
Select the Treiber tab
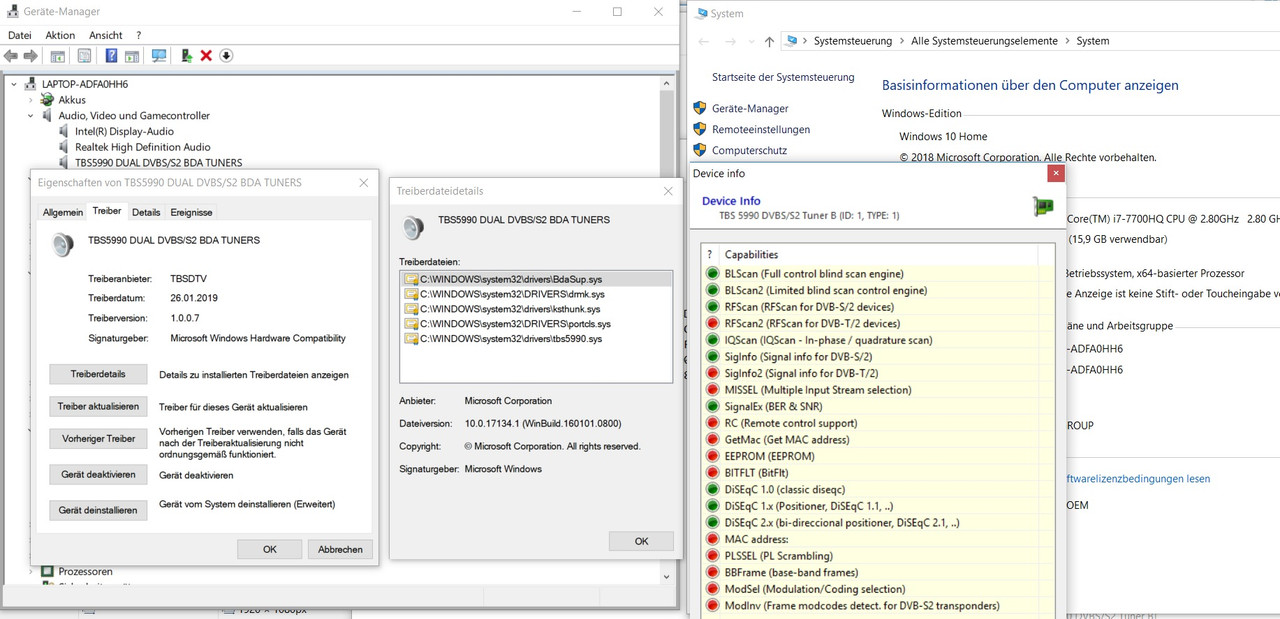click(x=107, y=211)
